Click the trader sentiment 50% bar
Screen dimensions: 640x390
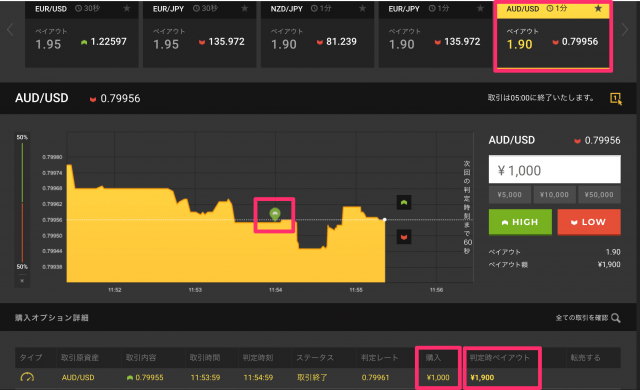coord(22,202)
